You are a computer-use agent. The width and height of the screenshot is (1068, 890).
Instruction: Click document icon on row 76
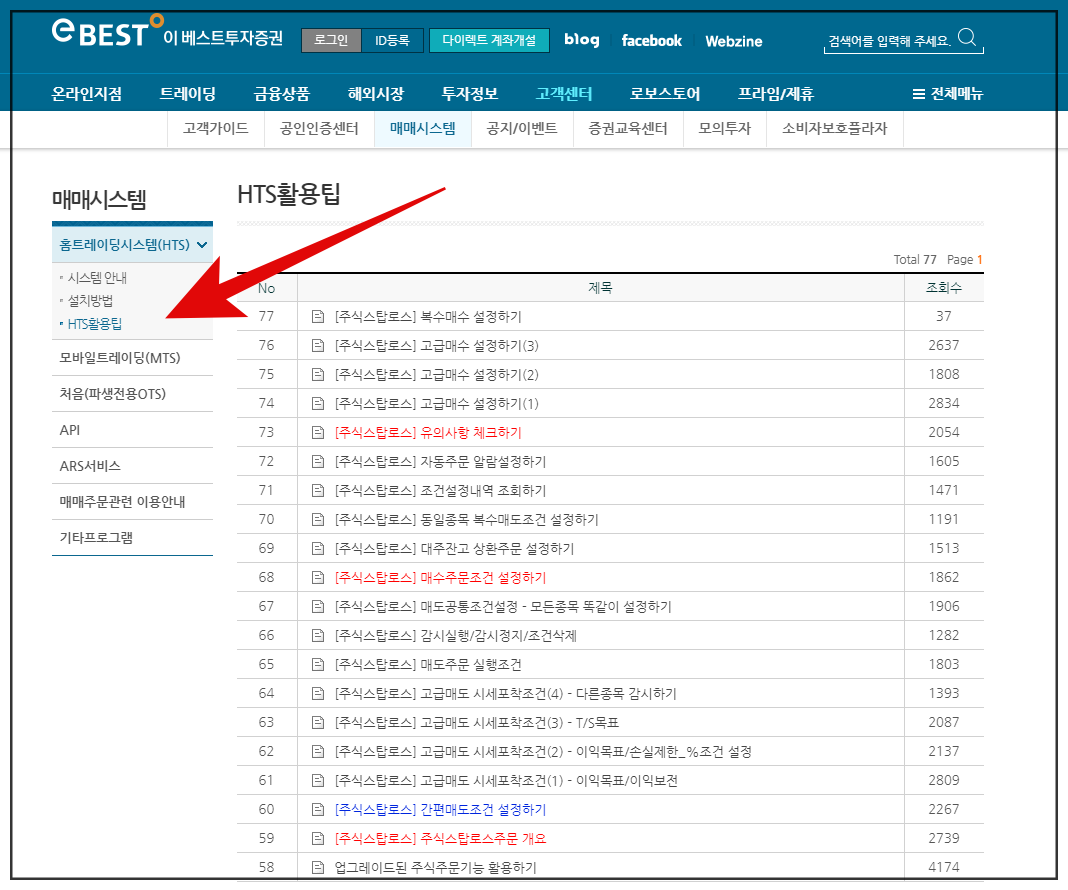(x=317, y=346)
